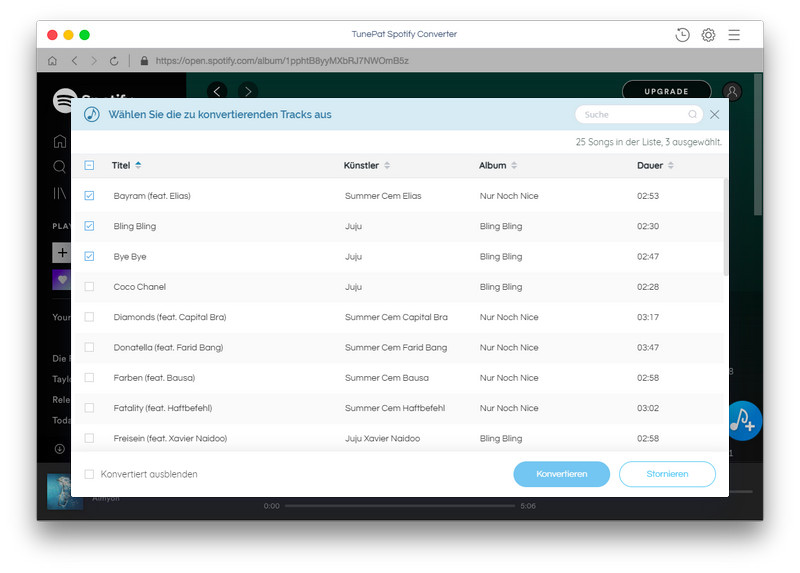Check Diamonds (feat. Capital Bra) track
This screenshot has width=800, height=573.
[89, 317]
